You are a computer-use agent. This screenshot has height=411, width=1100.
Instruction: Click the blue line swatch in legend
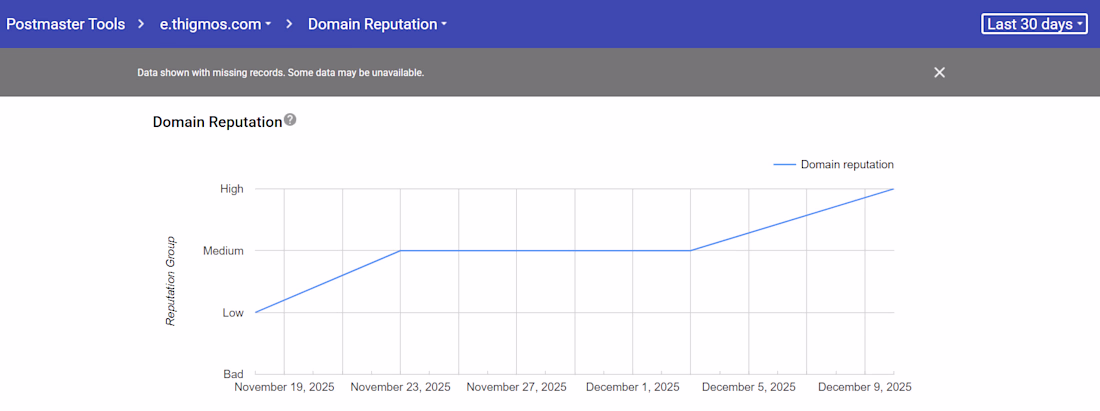point(784,165)
